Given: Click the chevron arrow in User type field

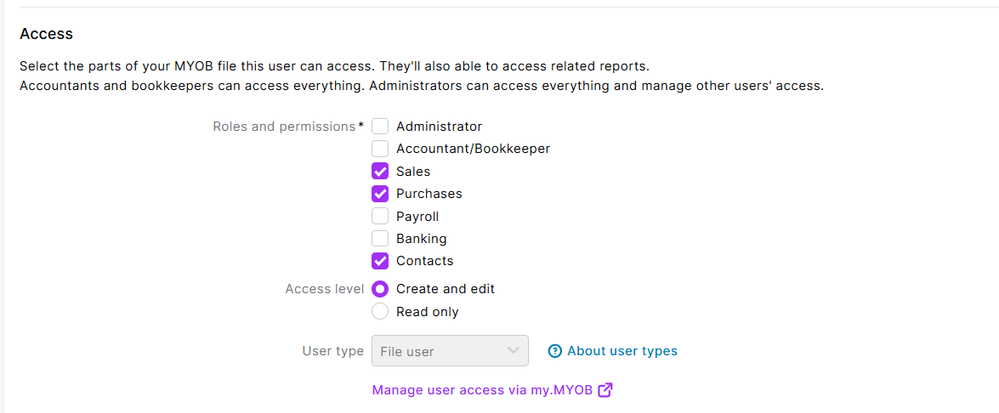Looking at the screenshot, I should pos(514,351).
